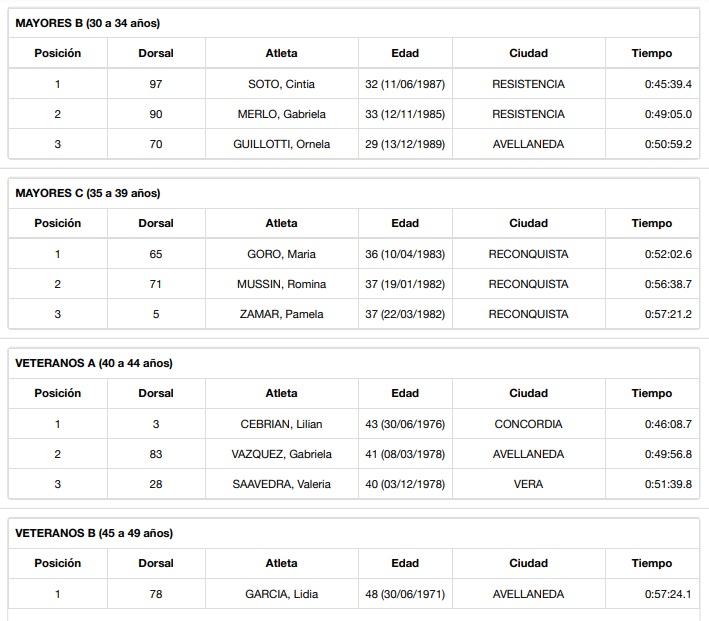Click Atleta header in the Veteranos A table
Screen dimensions: 709x621
[281, 393]
